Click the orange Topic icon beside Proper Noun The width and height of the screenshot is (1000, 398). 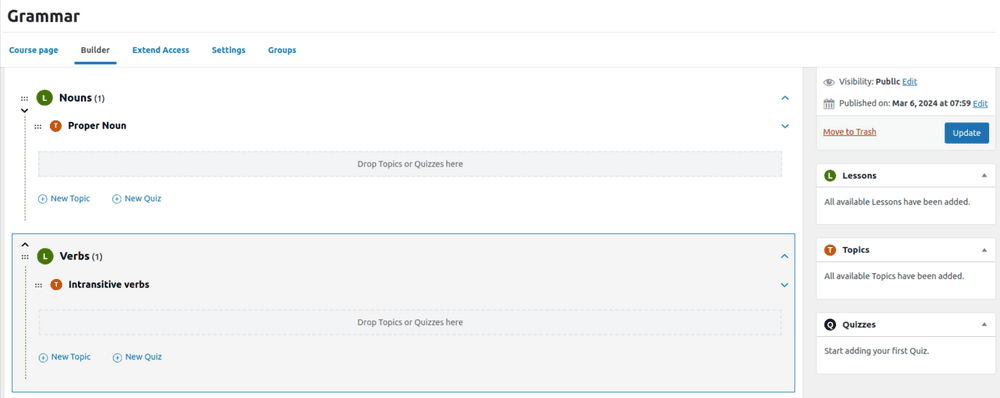coord(55,126)
